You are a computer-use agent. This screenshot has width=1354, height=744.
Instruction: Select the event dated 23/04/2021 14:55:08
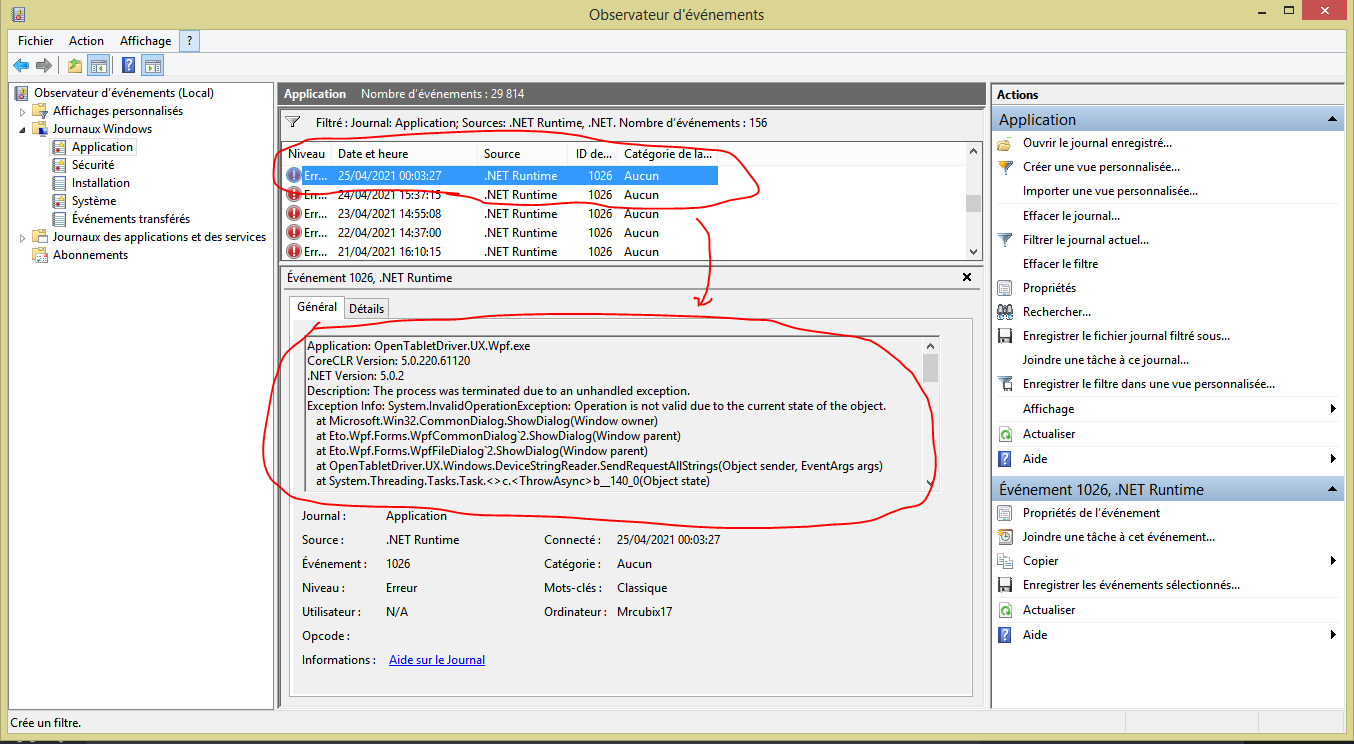pos(500,214)
